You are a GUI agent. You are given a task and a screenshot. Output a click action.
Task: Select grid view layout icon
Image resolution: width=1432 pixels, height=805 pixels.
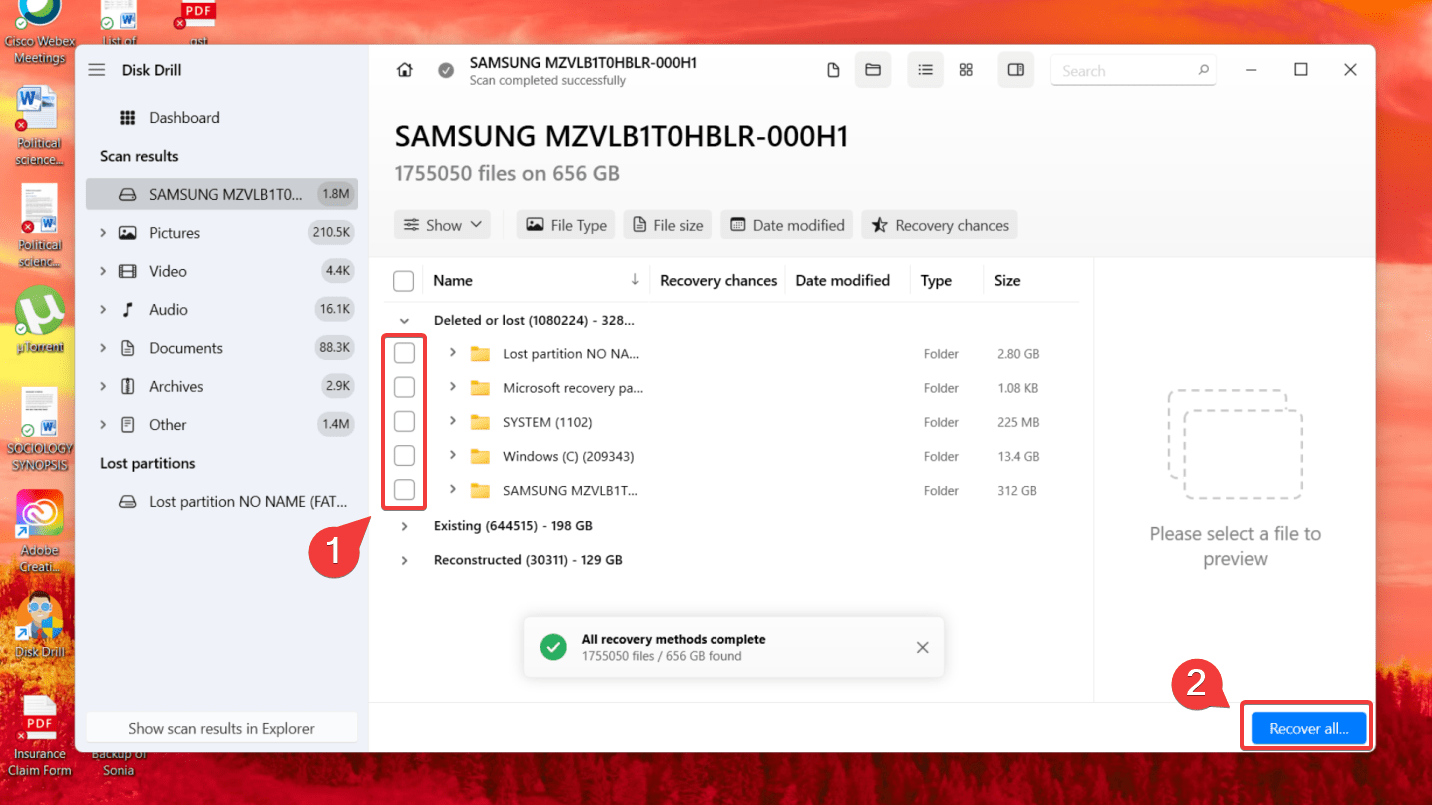[x=966, y=70]
